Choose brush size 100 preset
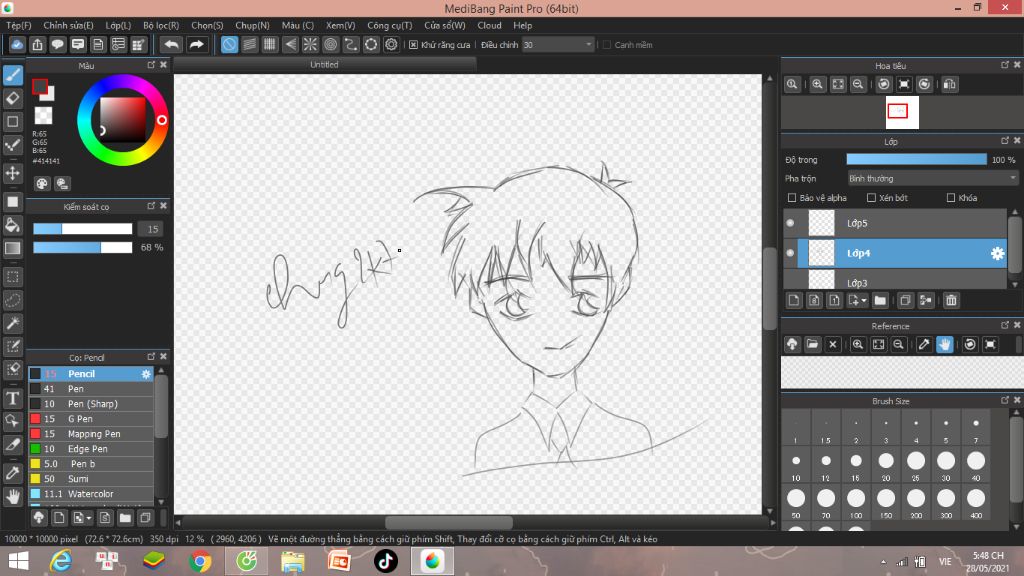 click(856, 504)
